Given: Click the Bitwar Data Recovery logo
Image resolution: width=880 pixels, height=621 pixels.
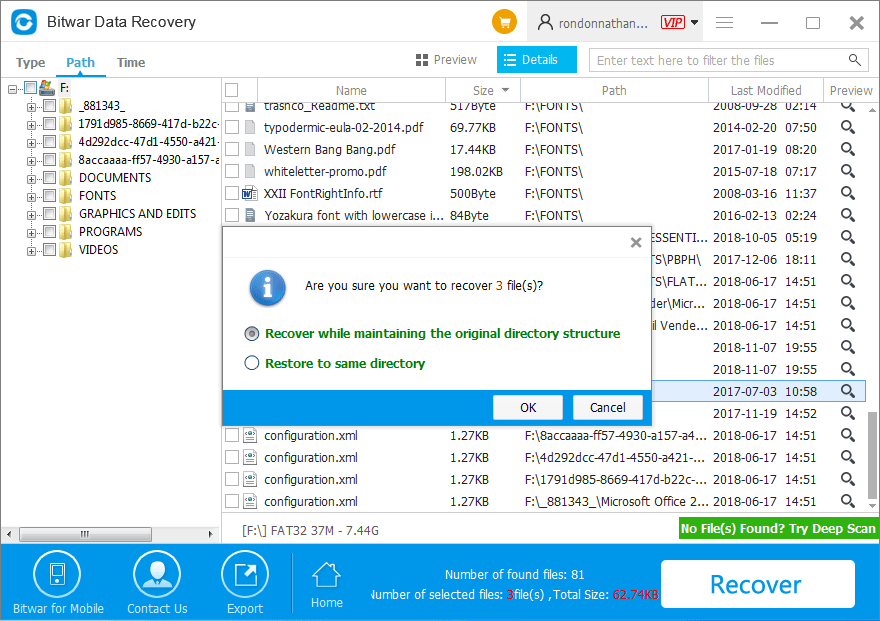Looking at the screenshot, I should 24,22.
